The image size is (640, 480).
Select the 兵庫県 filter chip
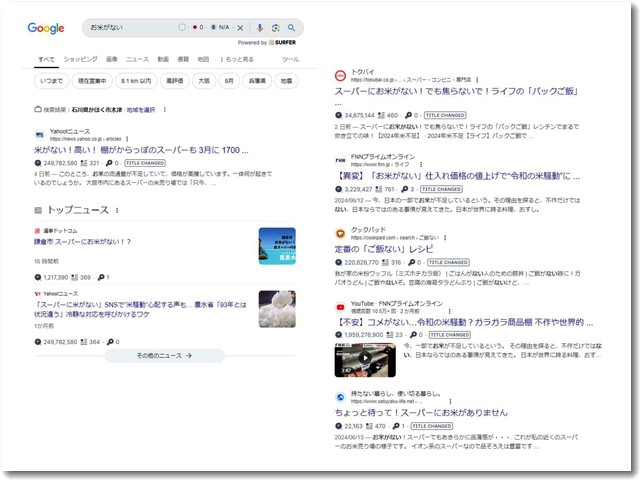point(257,81)
